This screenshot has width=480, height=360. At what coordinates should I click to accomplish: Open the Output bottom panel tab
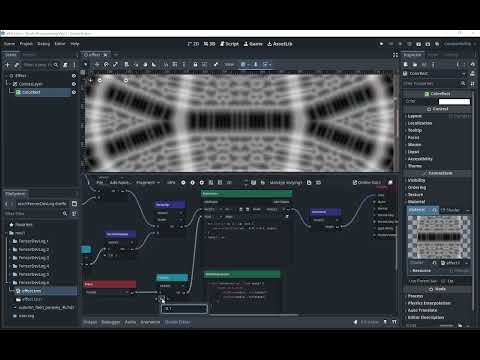[90, 322]
